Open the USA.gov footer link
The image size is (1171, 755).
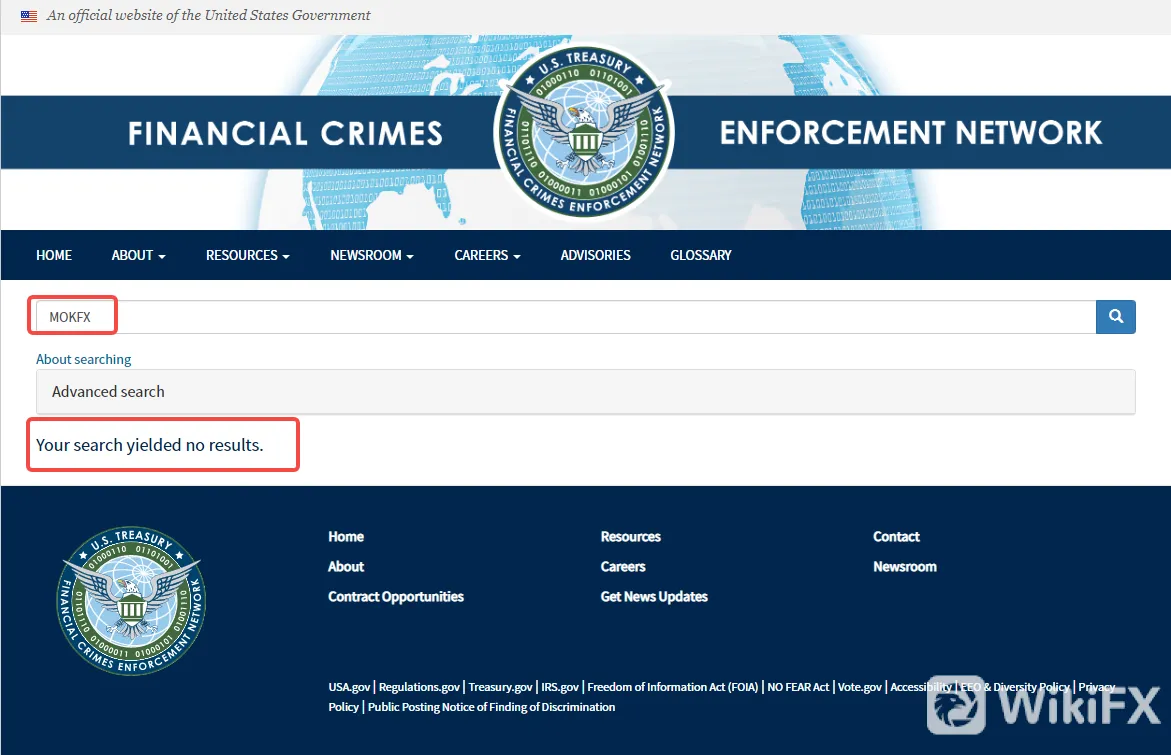[x=349, y=687]
